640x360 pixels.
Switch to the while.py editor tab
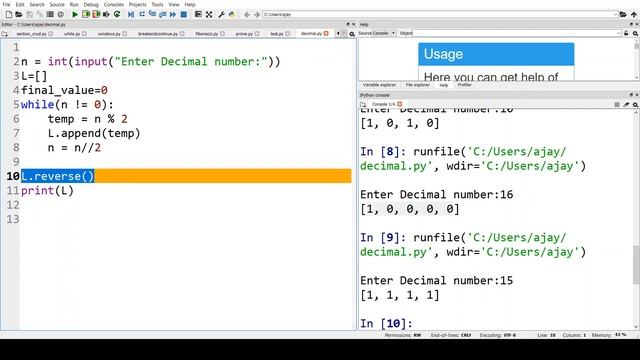click(72, 33)
